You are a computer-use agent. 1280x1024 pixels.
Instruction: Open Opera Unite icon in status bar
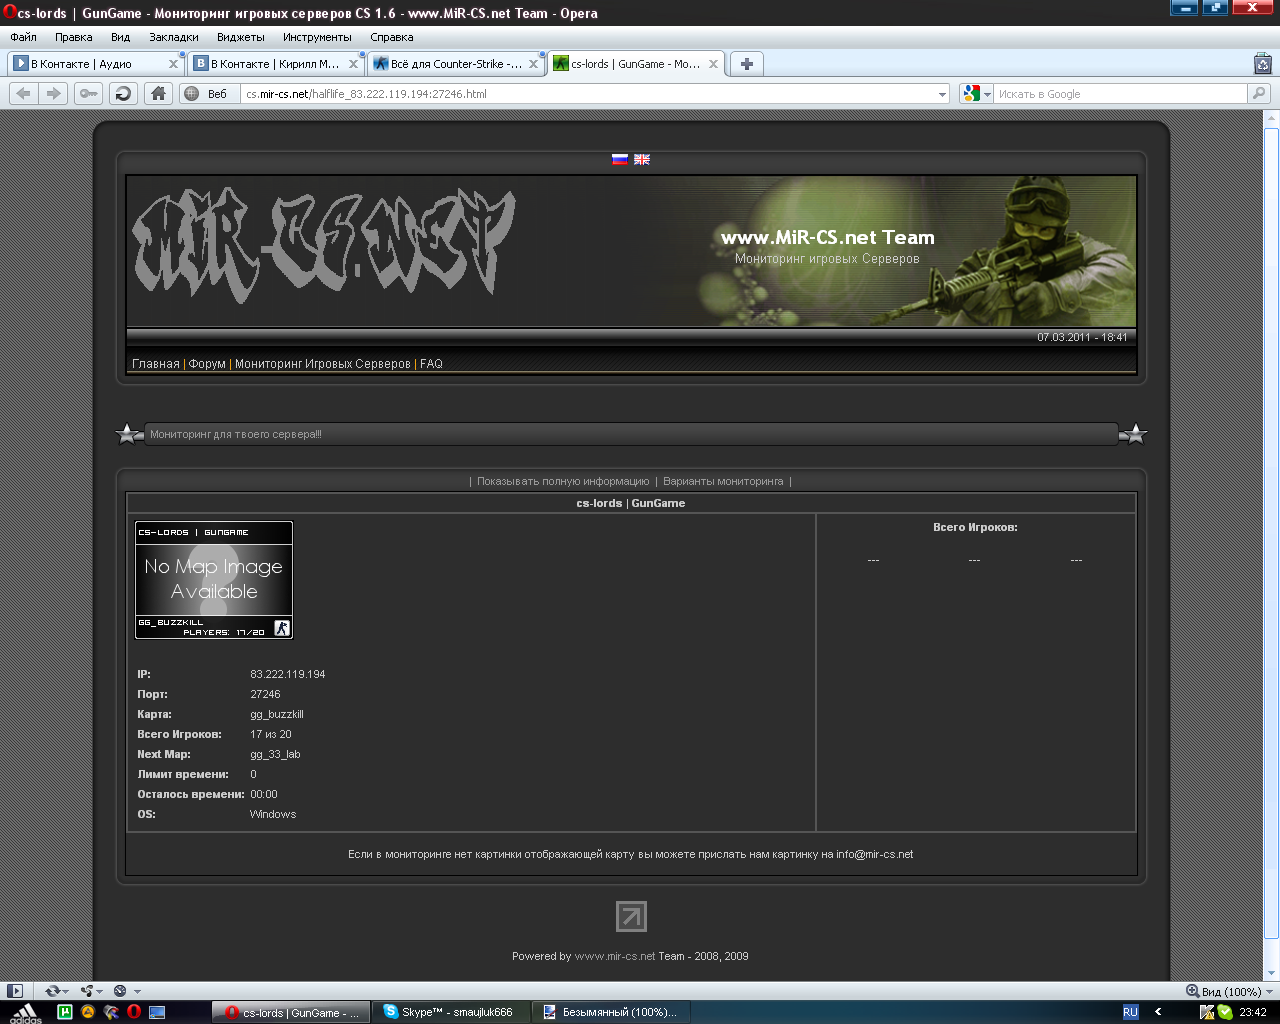pyautogui.click(x=87, y=991)
